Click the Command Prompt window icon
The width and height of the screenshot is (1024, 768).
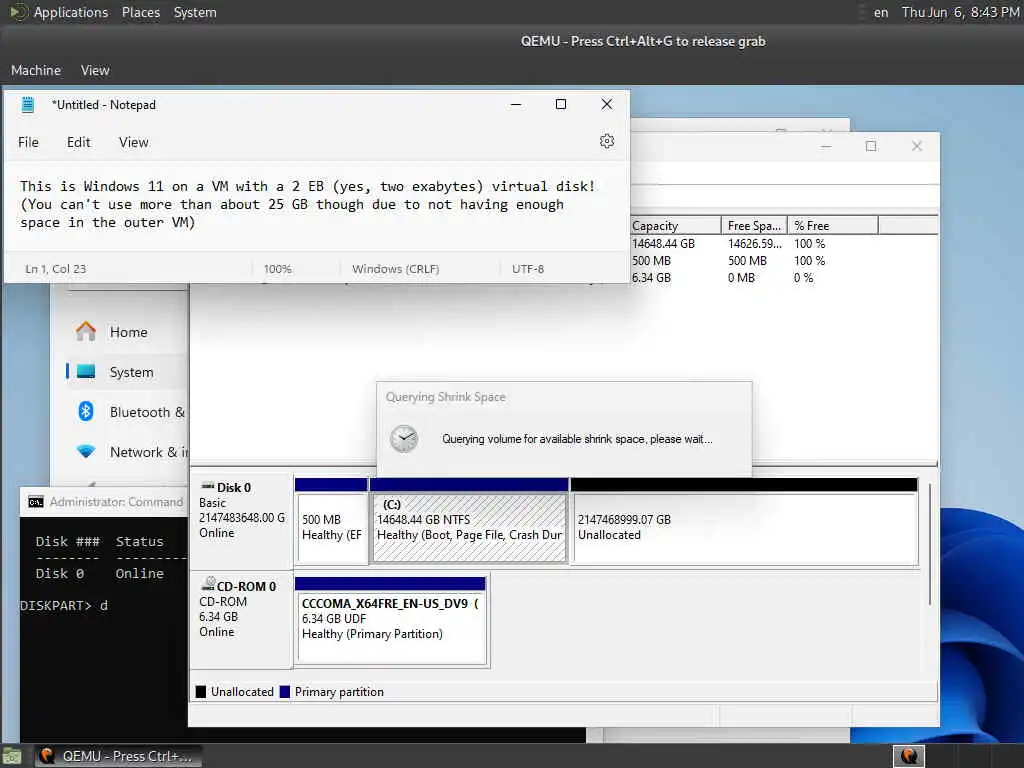coord(36,502)
